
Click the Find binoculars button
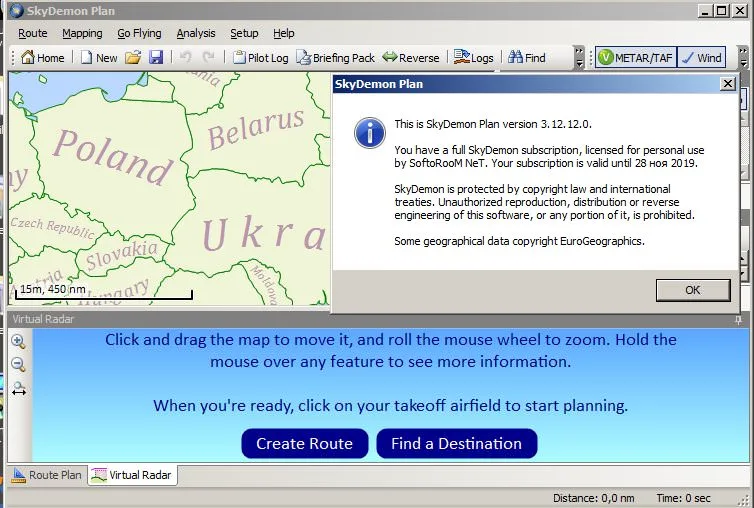[x=527, y=58]
